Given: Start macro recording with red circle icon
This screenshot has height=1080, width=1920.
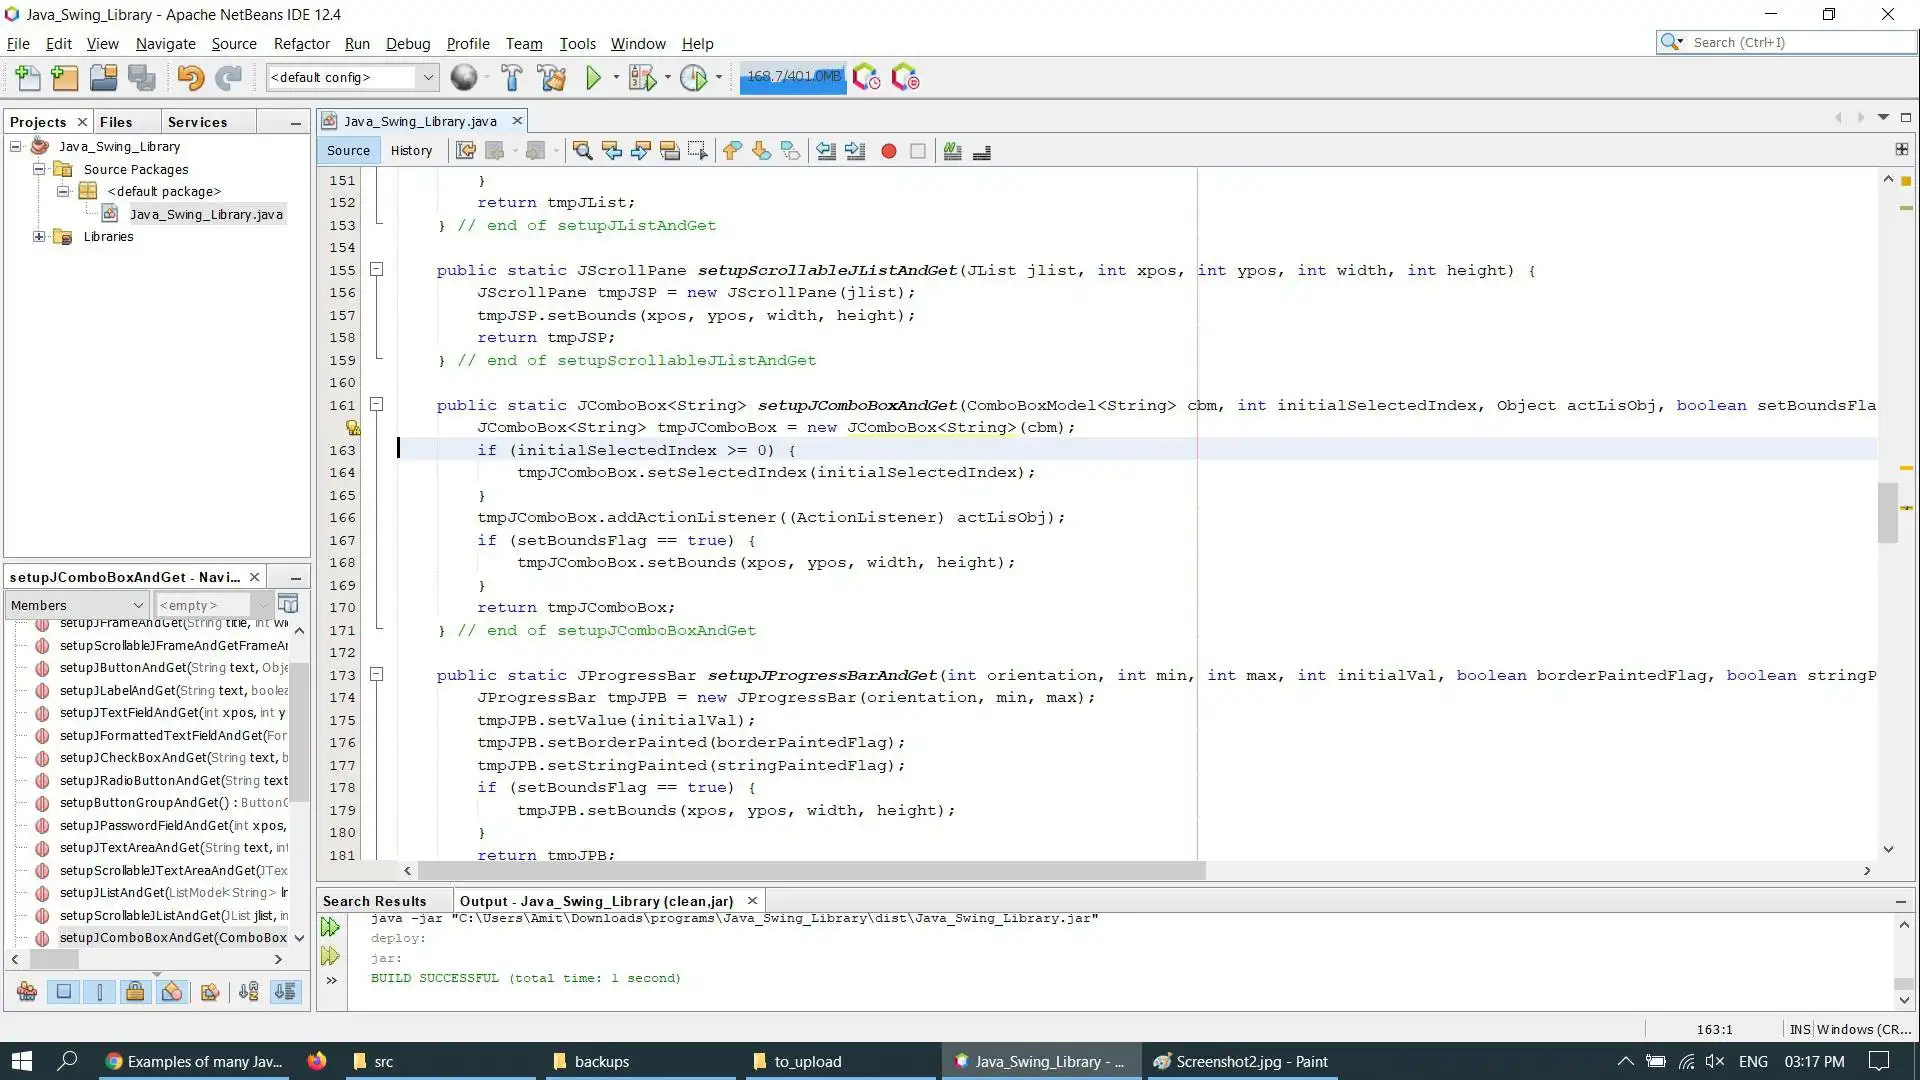Looking at the screenshot, I should (x=888, y=151).
